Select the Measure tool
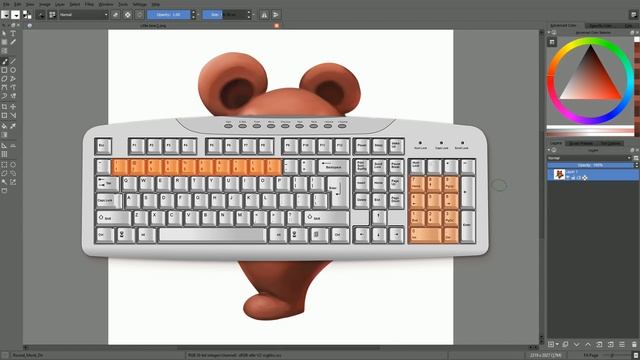The height and width of the screenshot is (360, 640). coord(13,145)
